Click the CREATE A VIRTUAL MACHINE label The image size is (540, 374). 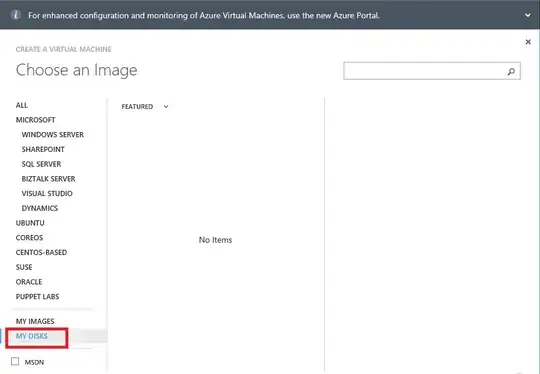[x=63, y=49]
